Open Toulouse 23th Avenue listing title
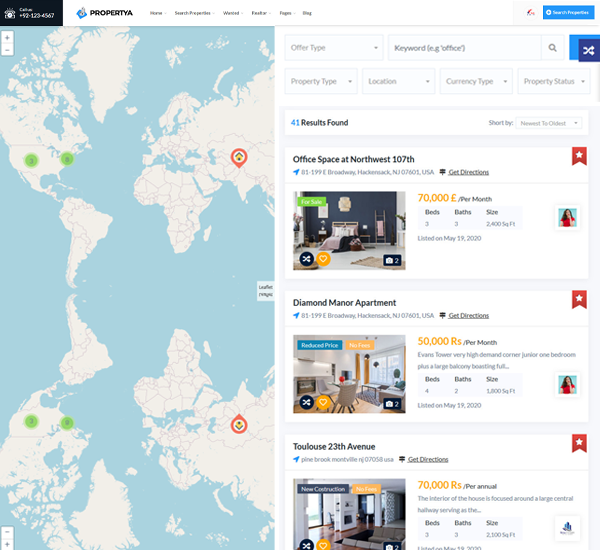This screenshot has height=550, width=600. 334,447
